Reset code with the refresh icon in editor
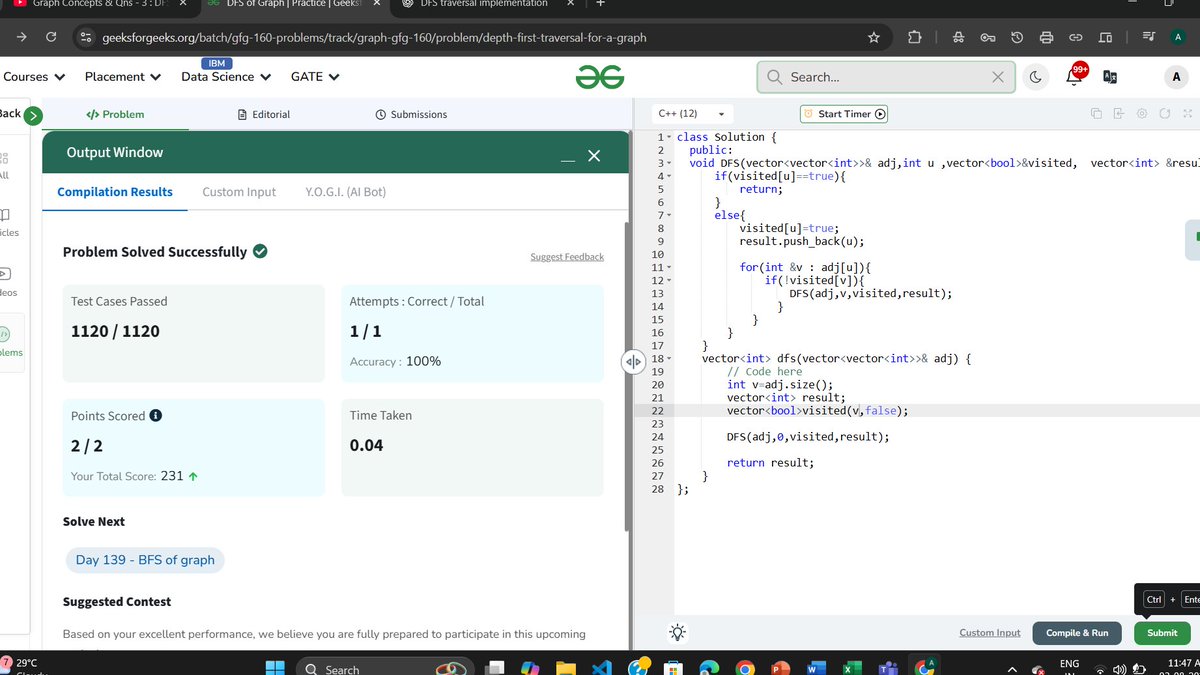This screenshot has width=1200, height=675. pos(1164,113)
